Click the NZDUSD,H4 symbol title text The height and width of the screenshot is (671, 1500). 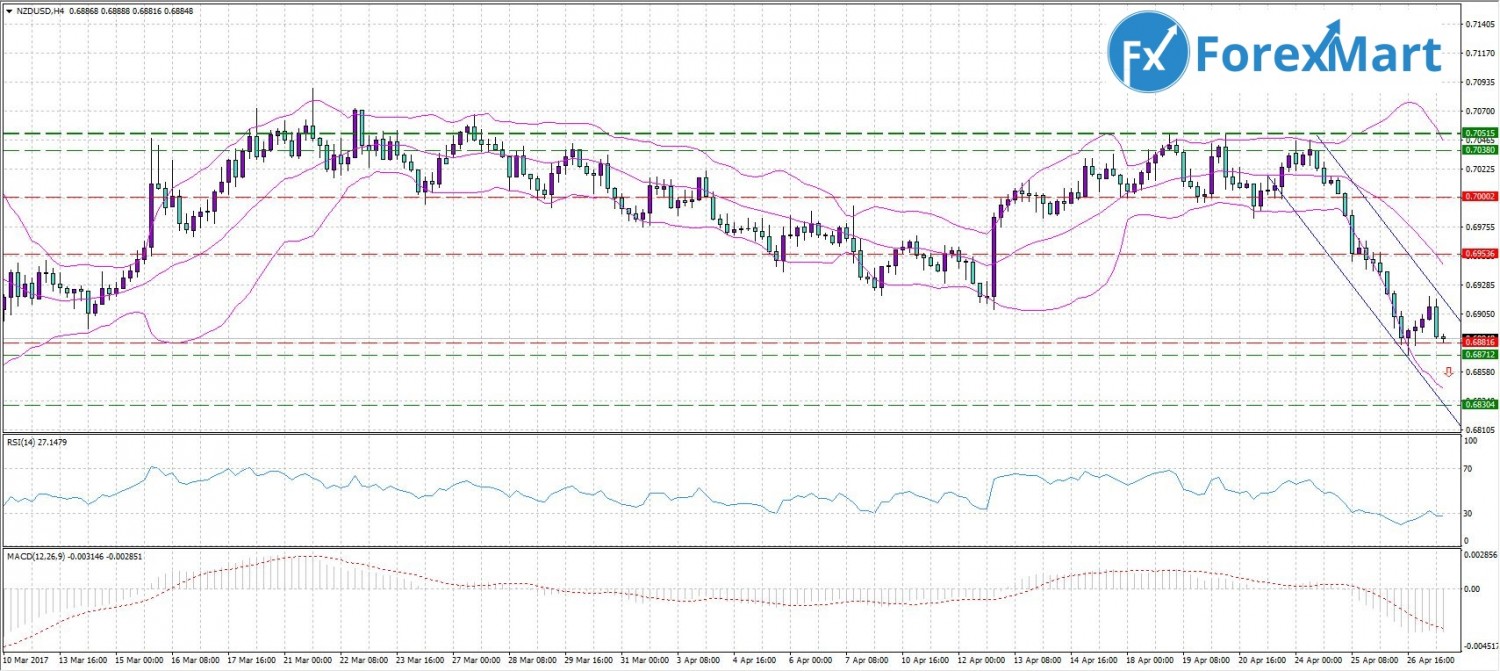point(44,8)
